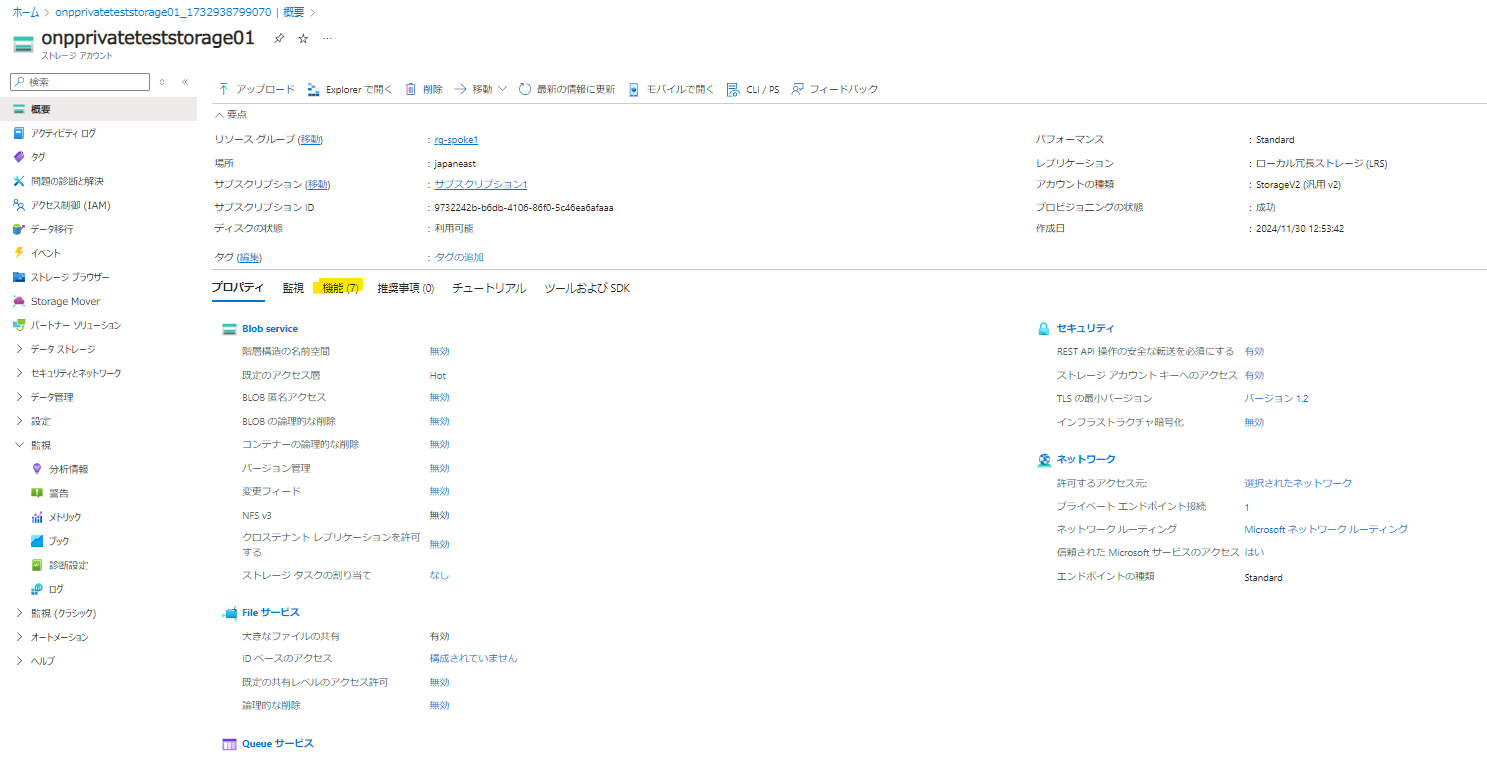
Task: Click タグの追加 link
Action: (x=459, y=257)
